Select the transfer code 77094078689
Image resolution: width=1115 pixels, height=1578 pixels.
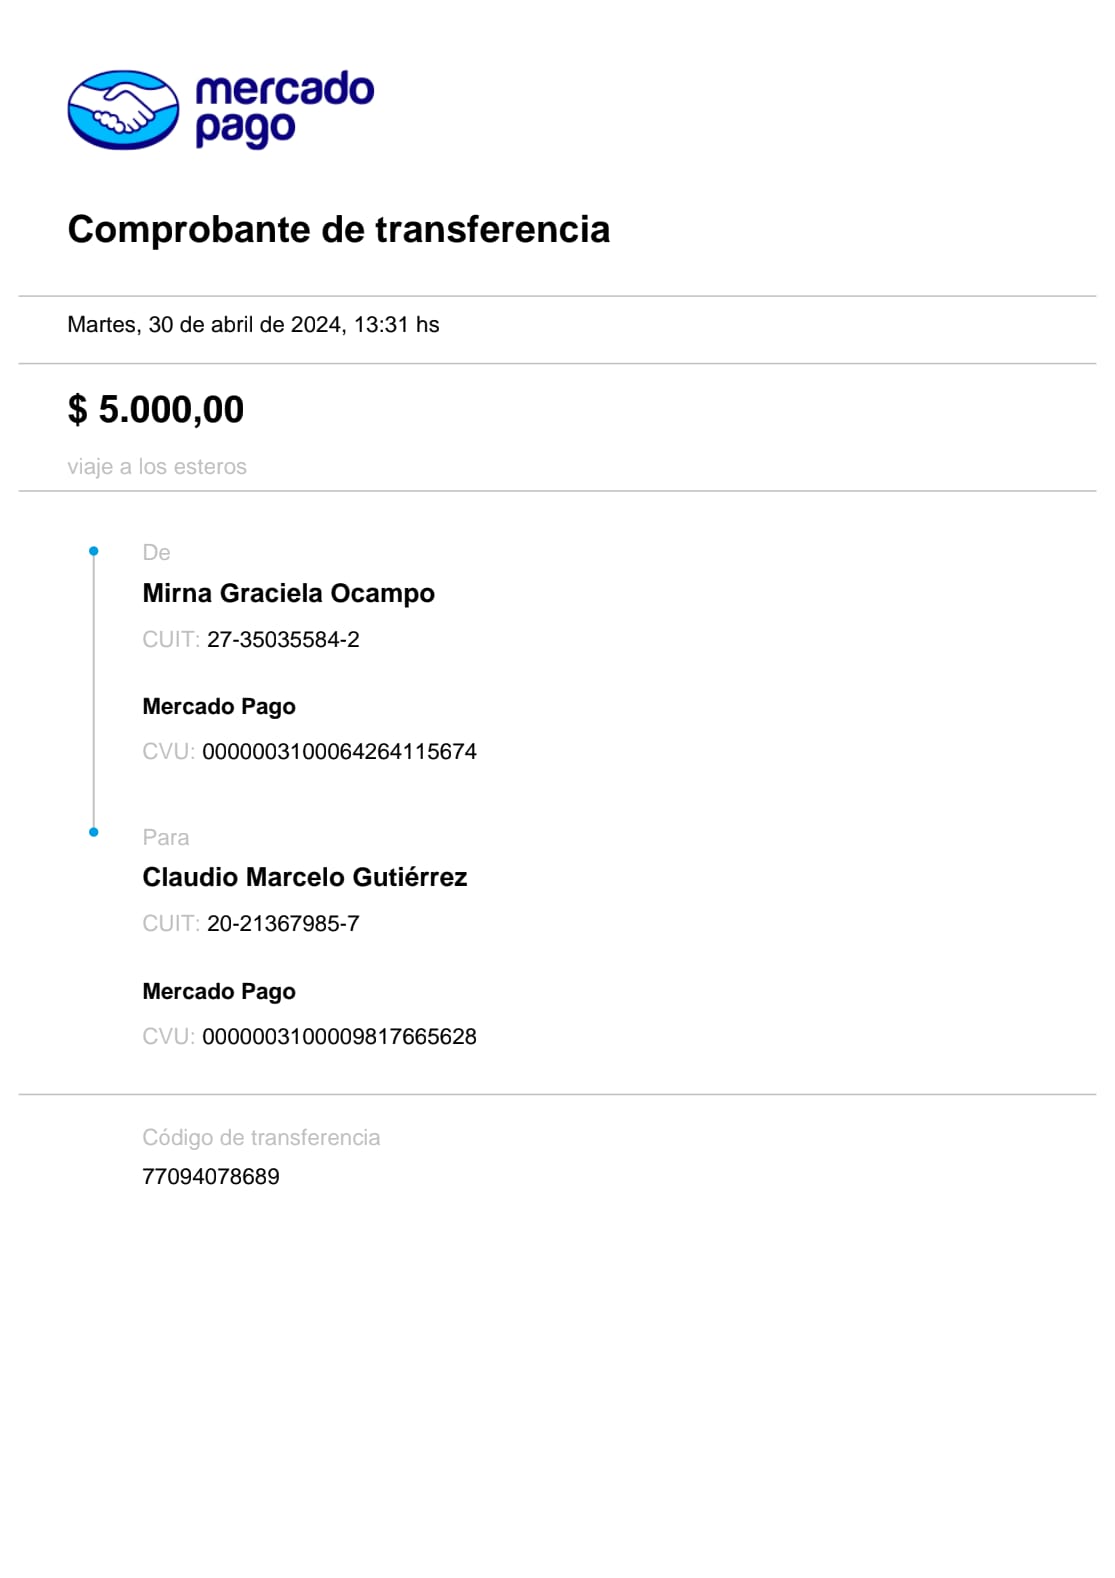[211, 1177]
